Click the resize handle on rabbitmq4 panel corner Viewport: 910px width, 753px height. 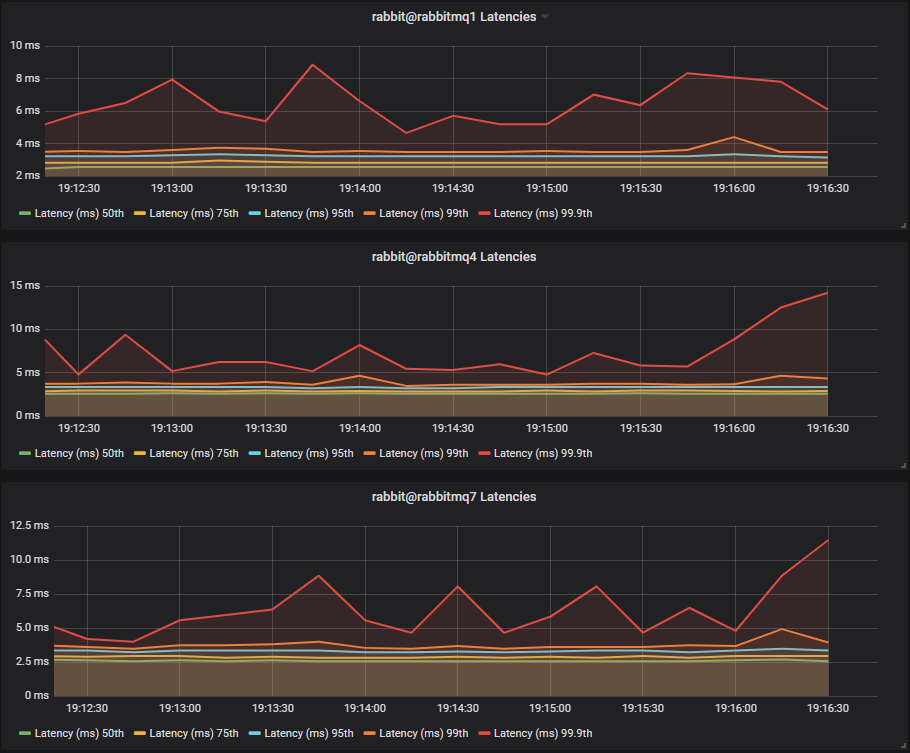tap(901, 466)
